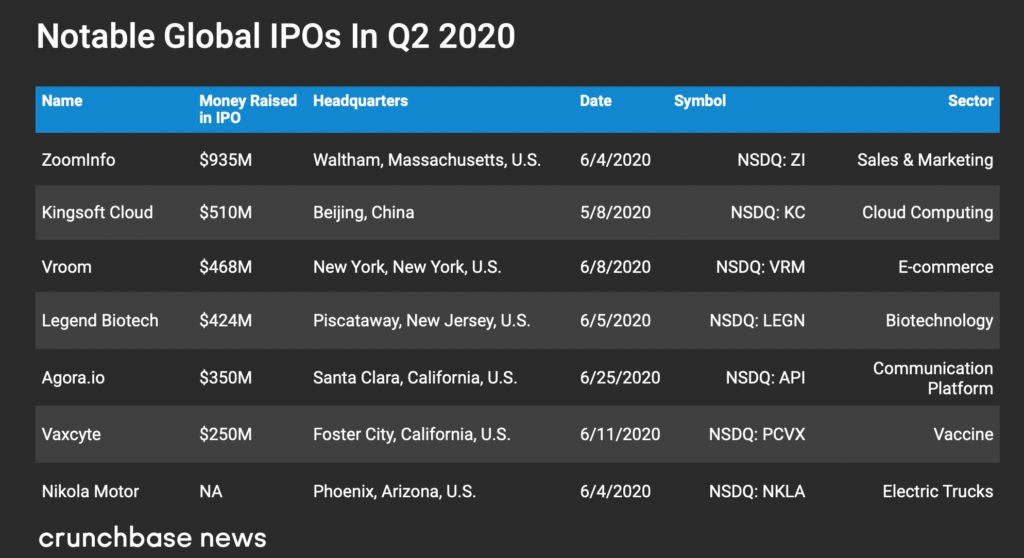The width and height of the screenshot is (1024, 558).
Task: Select the $424M amount cell
Action: click(225, 320)
